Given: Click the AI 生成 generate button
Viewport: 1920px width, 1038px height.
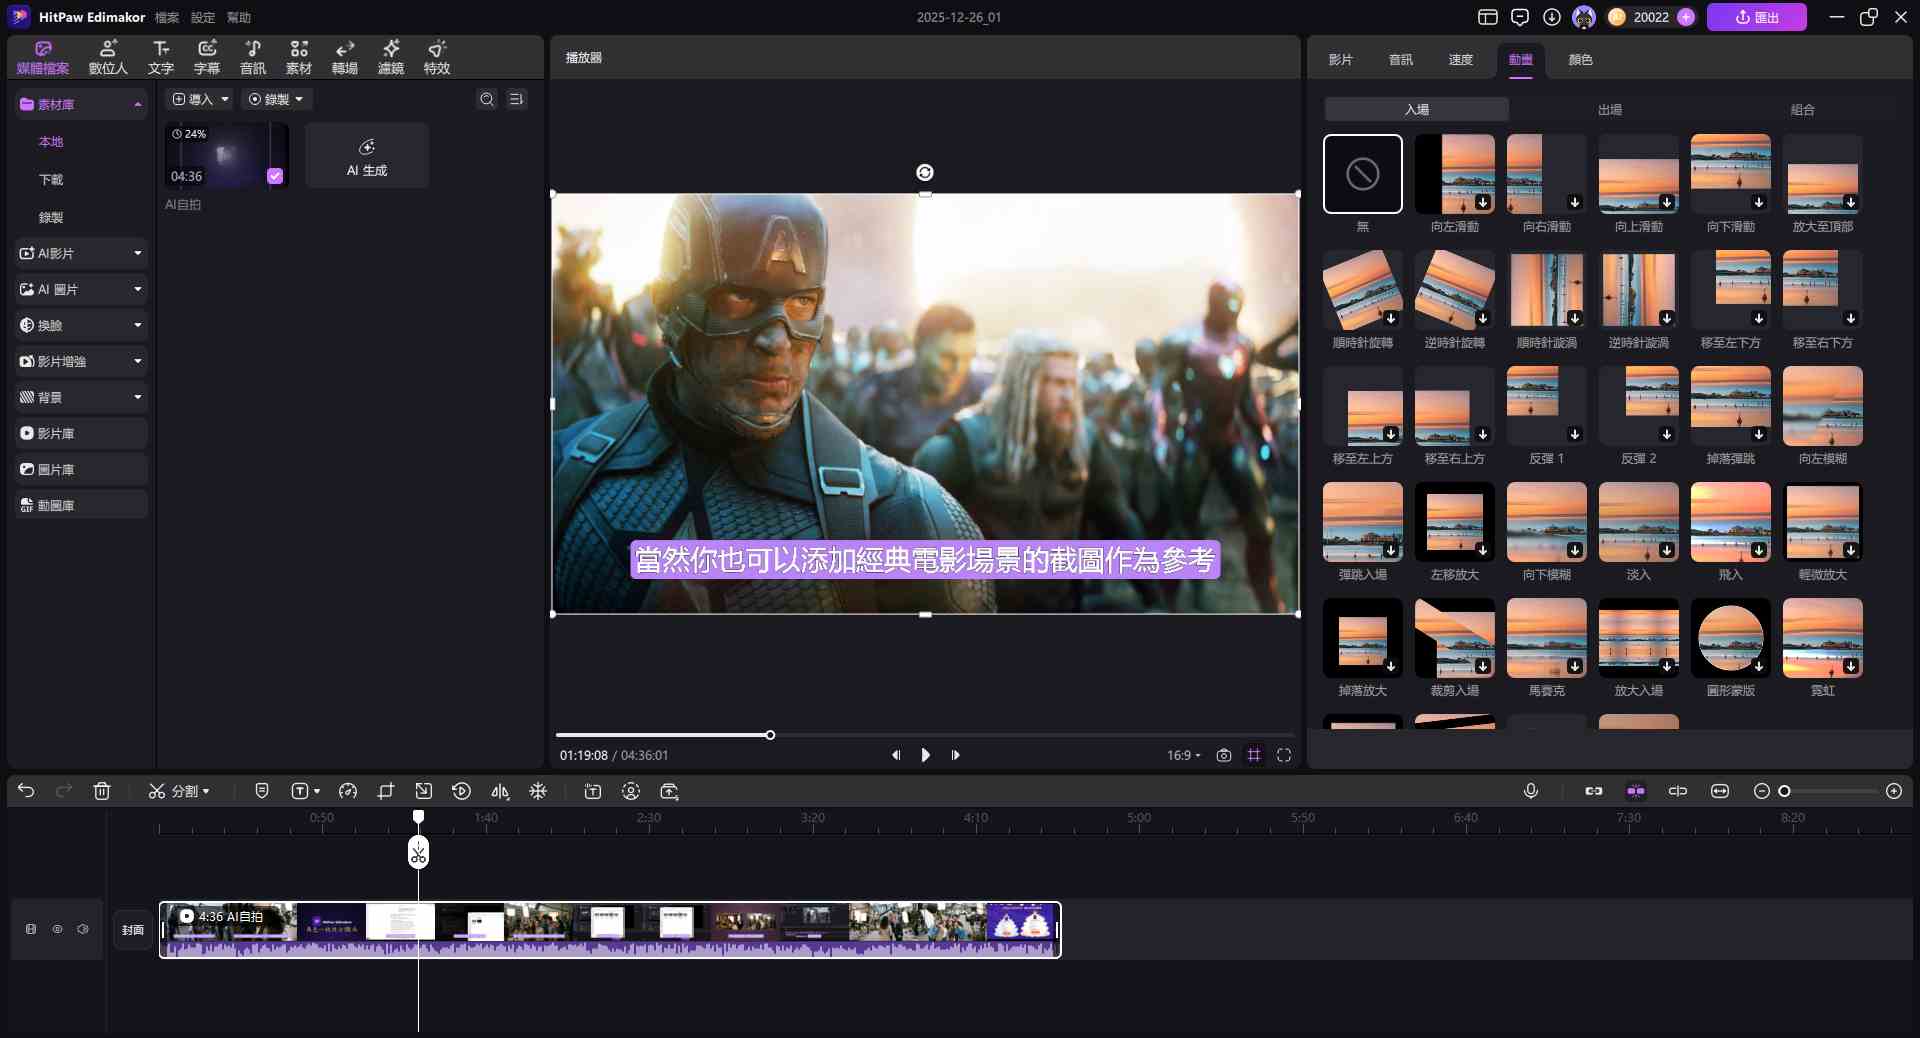Looking at the screenshot, I should (x=367, y=156).
